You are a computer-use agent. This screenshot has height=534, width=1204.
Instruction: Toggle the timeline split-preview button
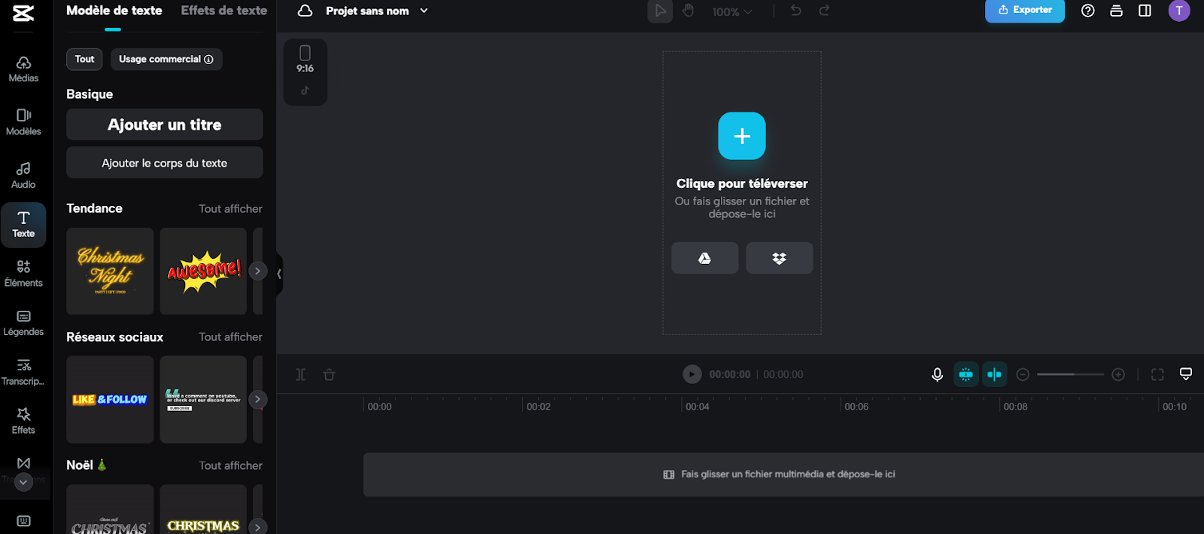tap(994, 374)
